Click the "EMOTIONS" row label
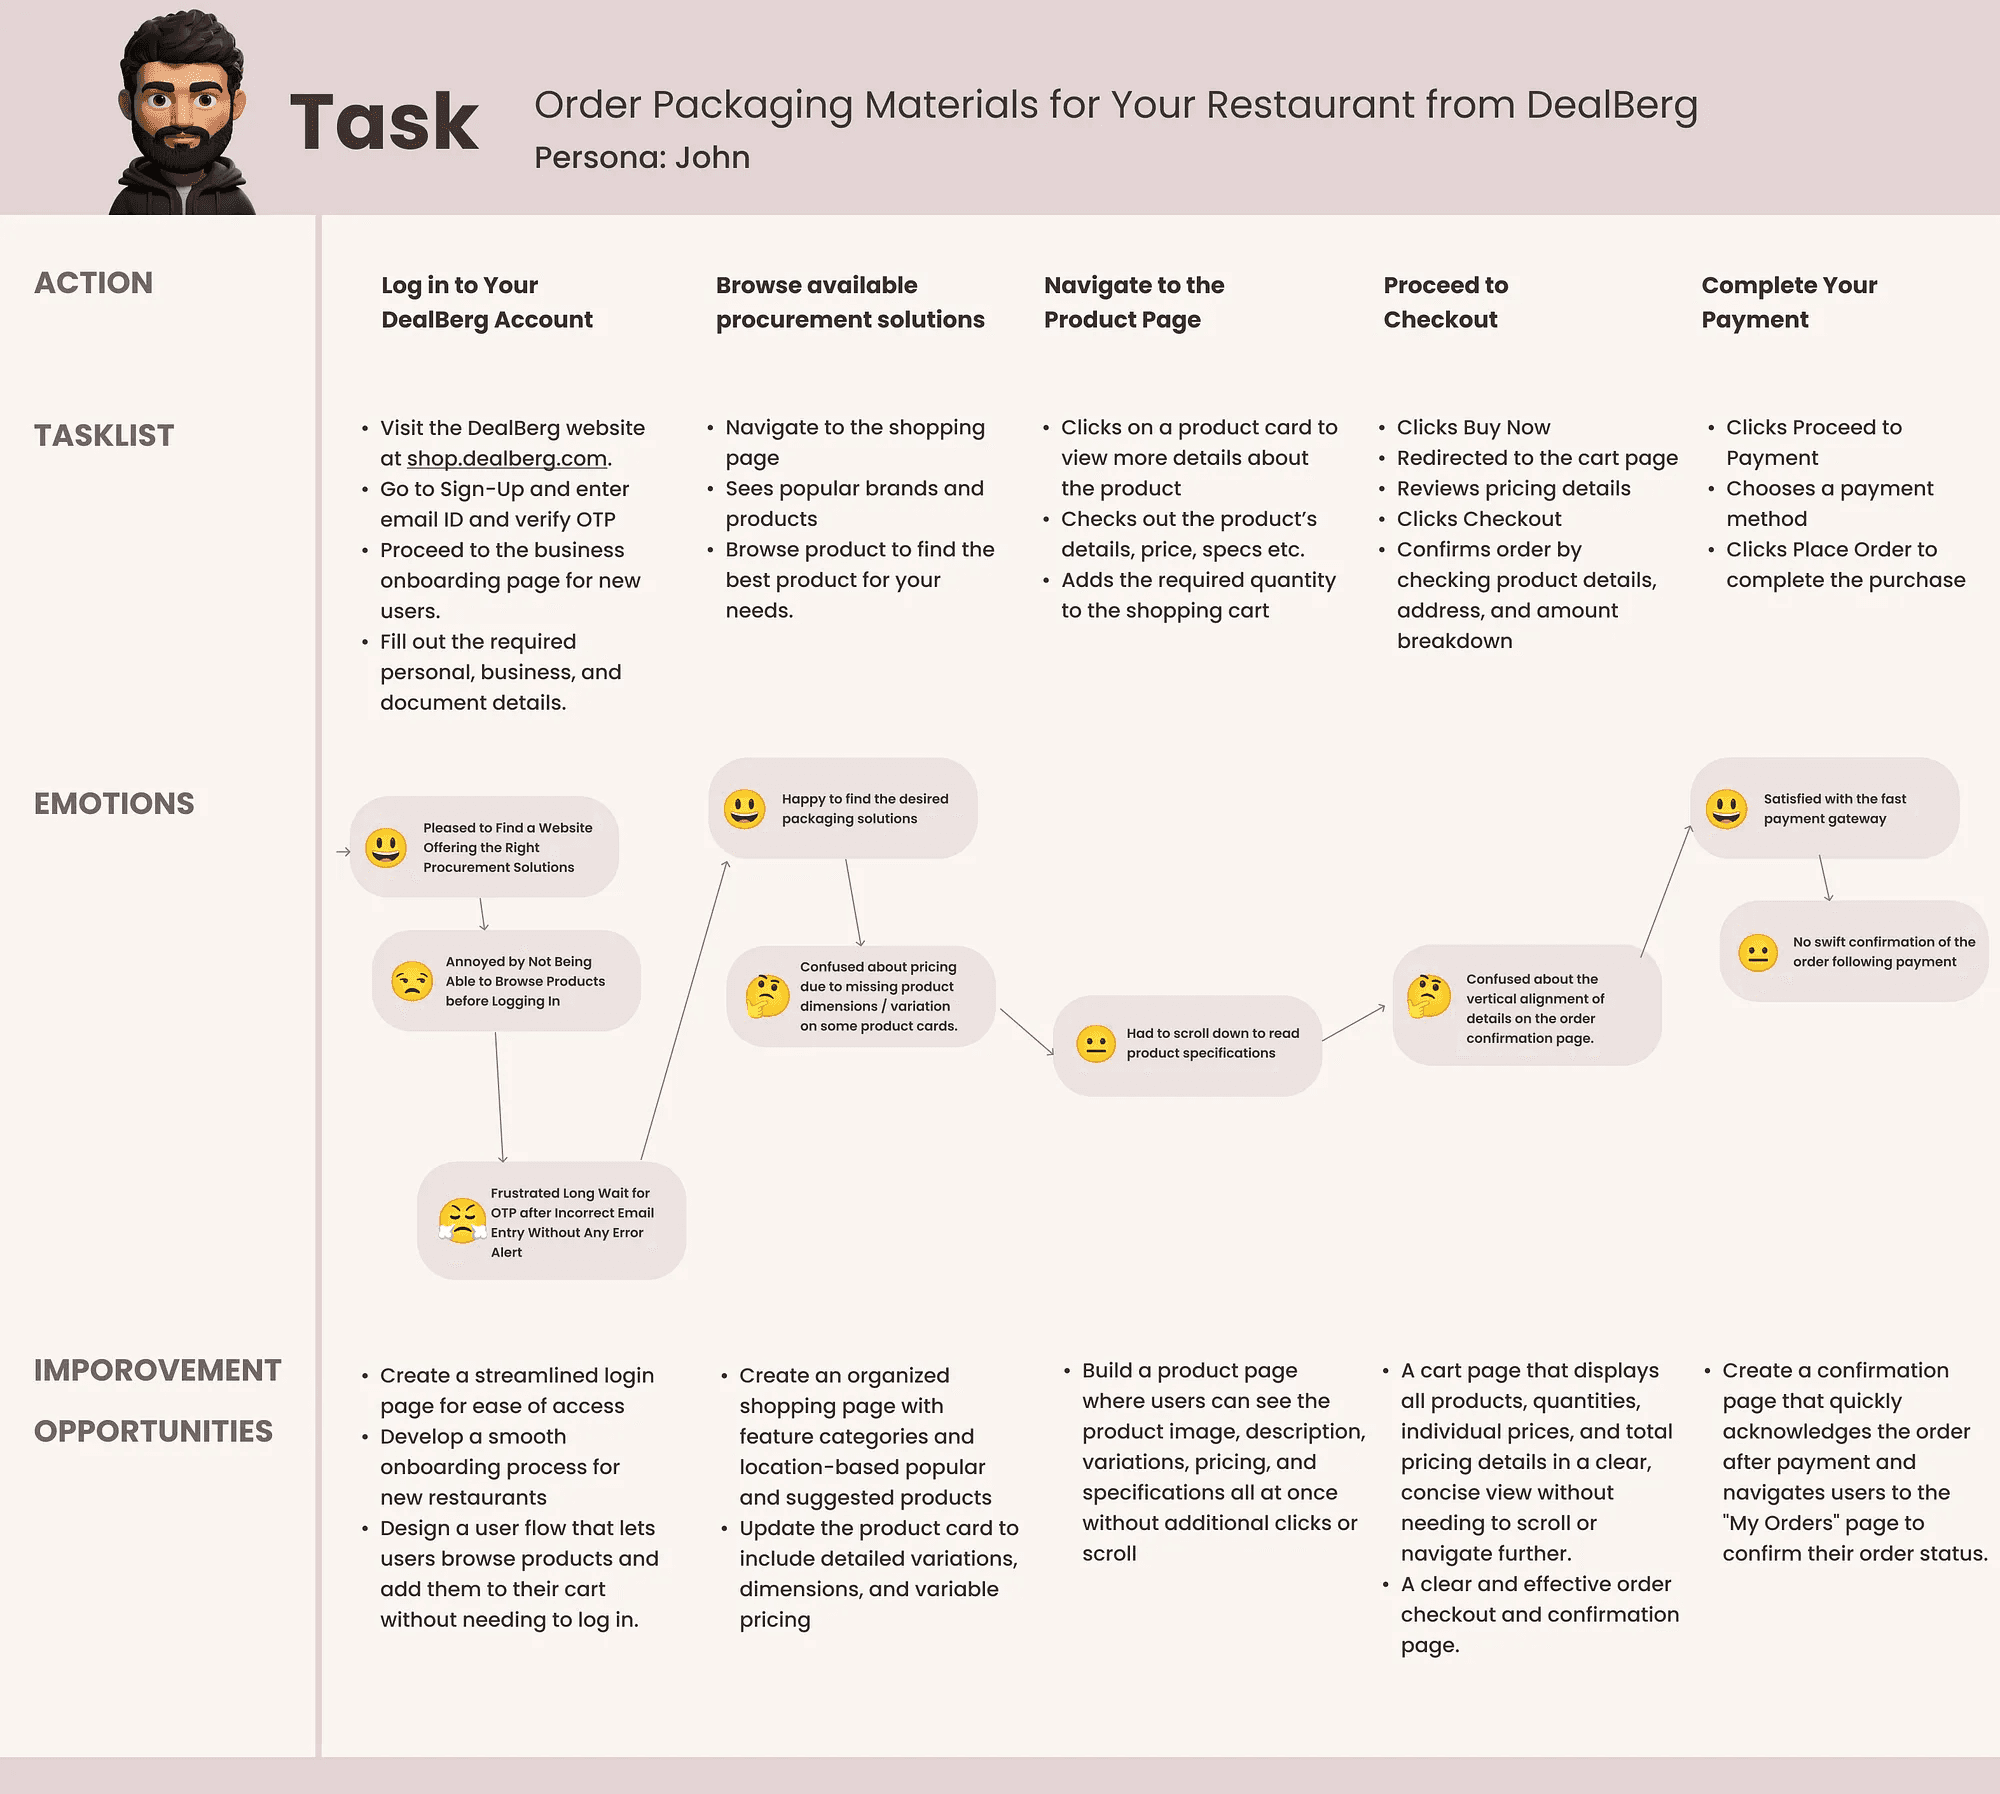Viewport: 2000px width, 1794px height. (x=114, y=804)
